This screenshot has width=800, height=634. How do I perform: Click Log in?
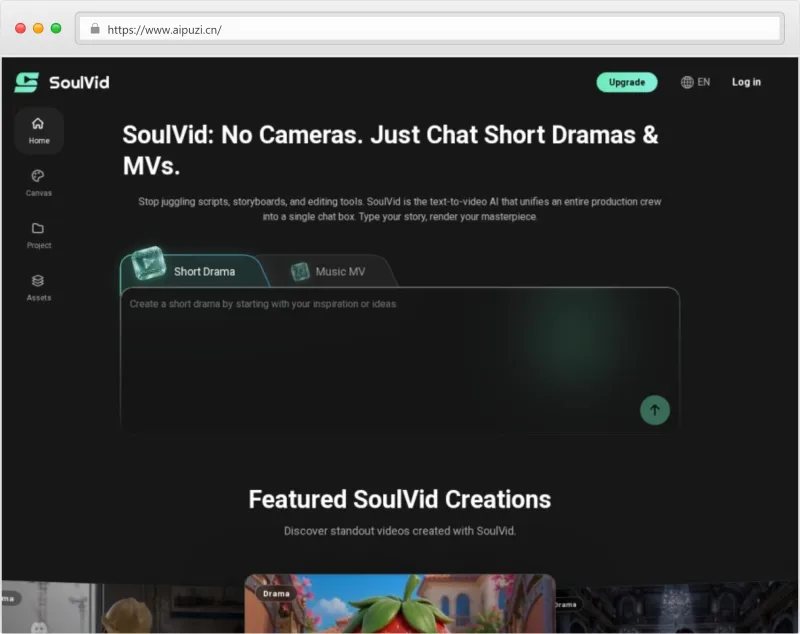tap(746, 82)
